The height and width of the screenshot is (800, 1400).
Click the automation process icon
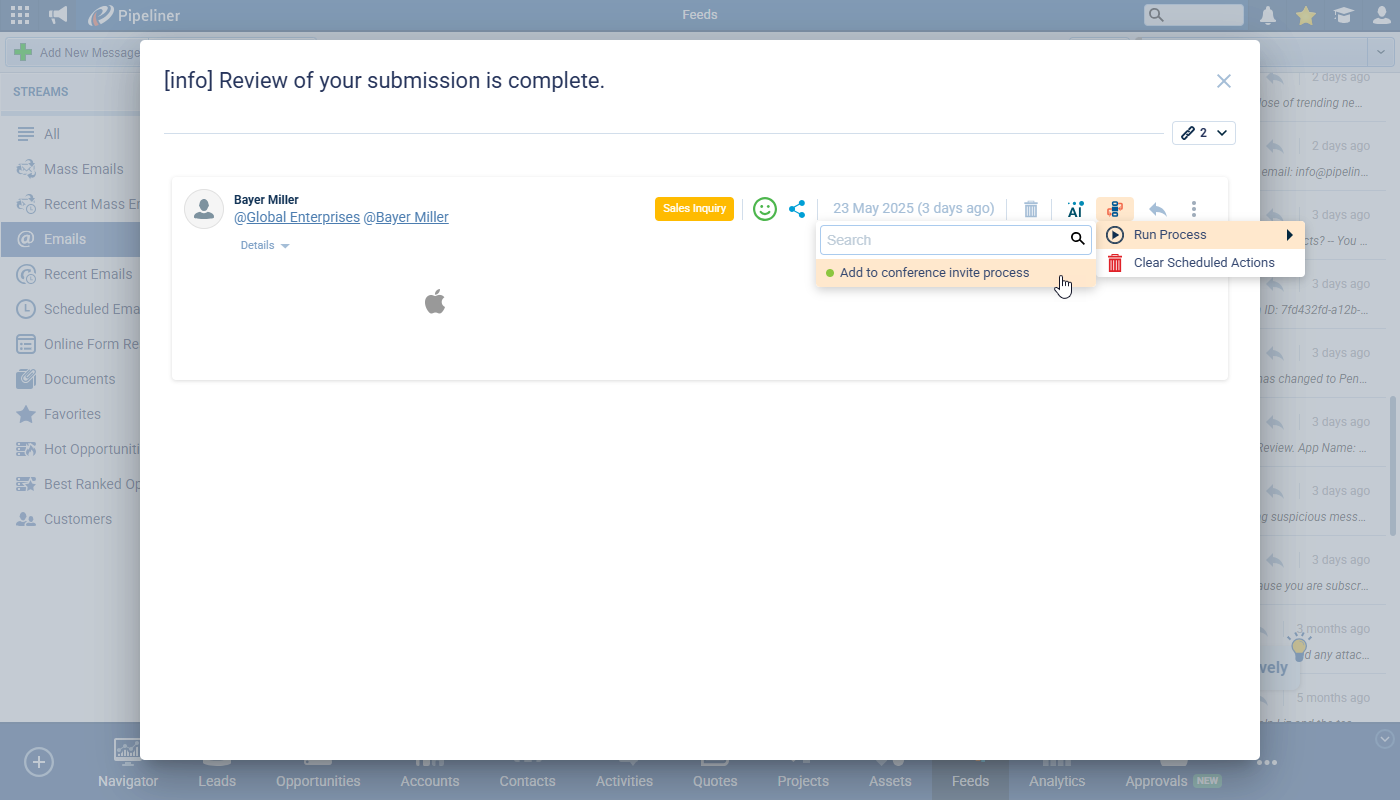click(1115, 209)
